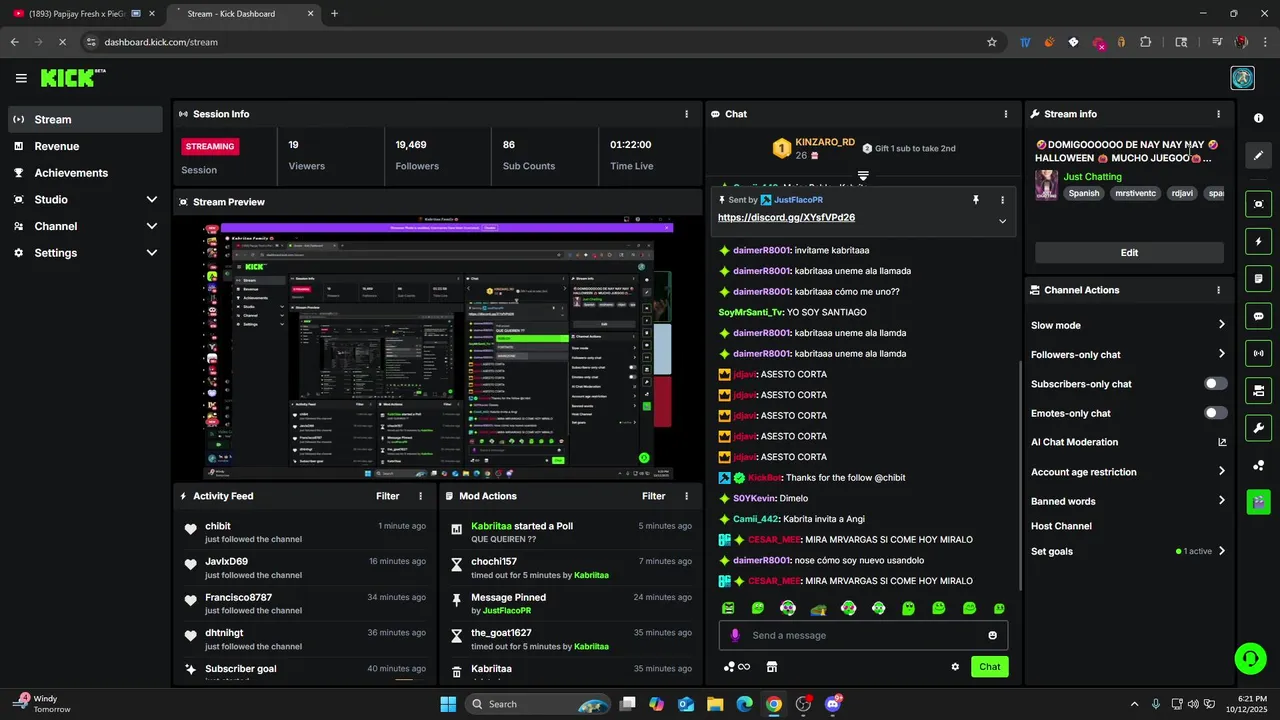Click the Just Chatting category link
This screenshot has width=1280, height=720.
[1092, 177]
